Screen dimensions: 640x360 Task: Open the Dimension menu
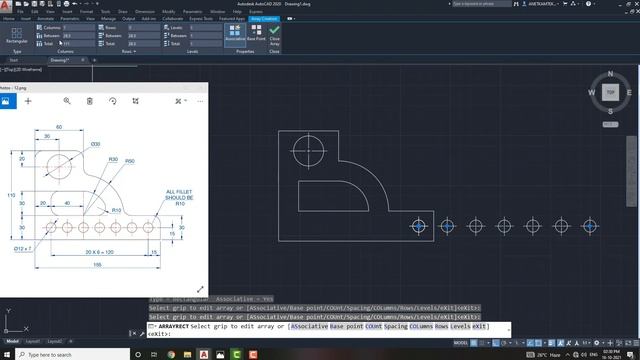[144, 11]
